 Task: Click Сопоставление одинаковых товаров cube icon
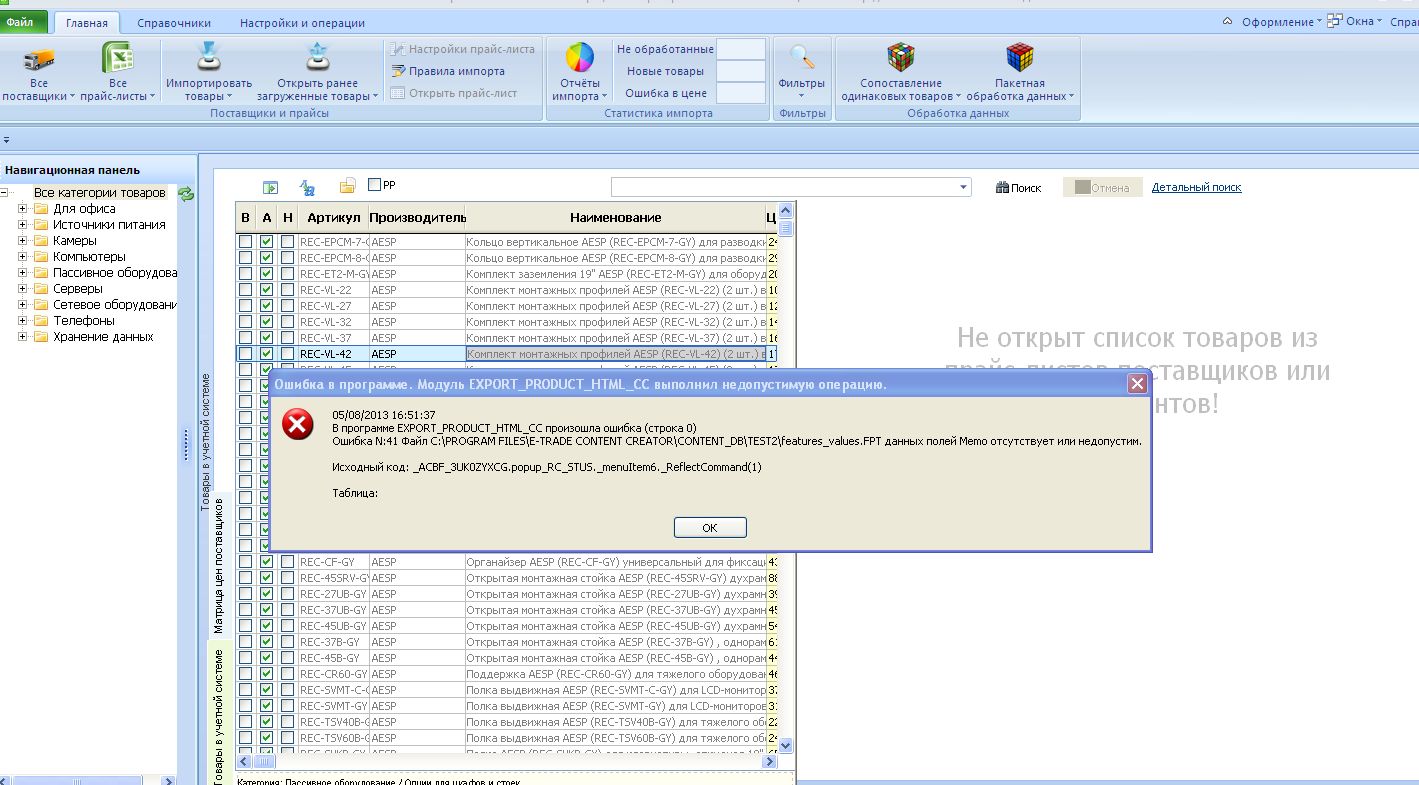click(x=901, y=58)
